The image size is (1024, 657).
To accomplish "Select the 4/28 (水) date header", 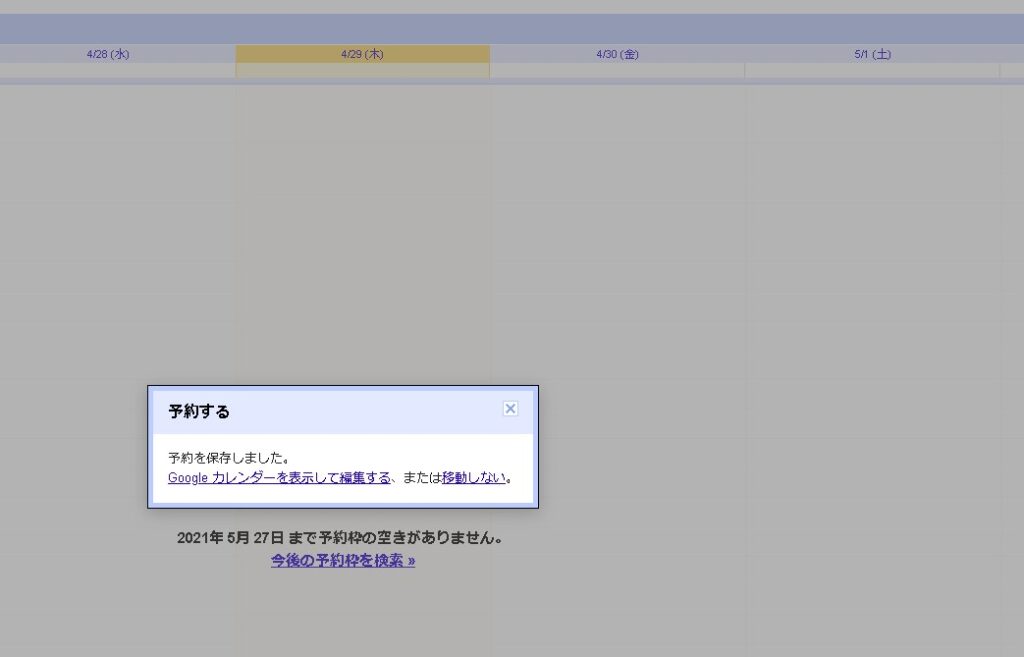I will point(108,54).
